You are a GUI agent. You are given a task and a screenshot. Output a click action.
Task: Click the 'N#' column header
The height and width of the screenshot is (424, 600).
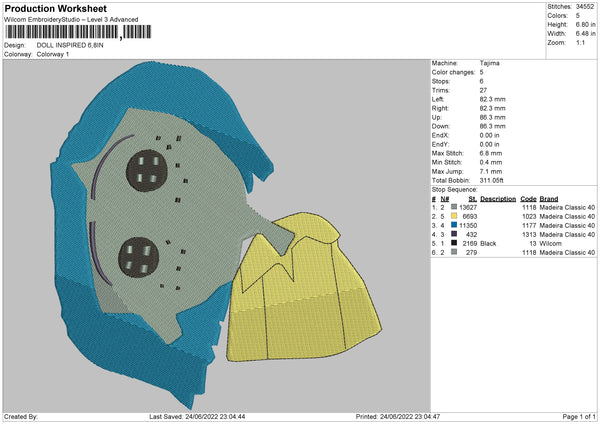[445, 199]
